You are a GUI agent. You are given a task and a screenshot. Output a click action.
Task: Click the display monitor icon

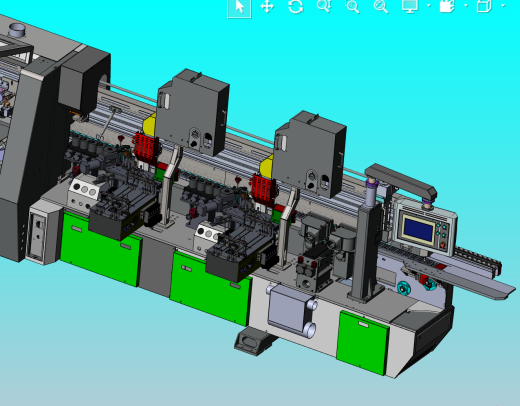point(410,6)
